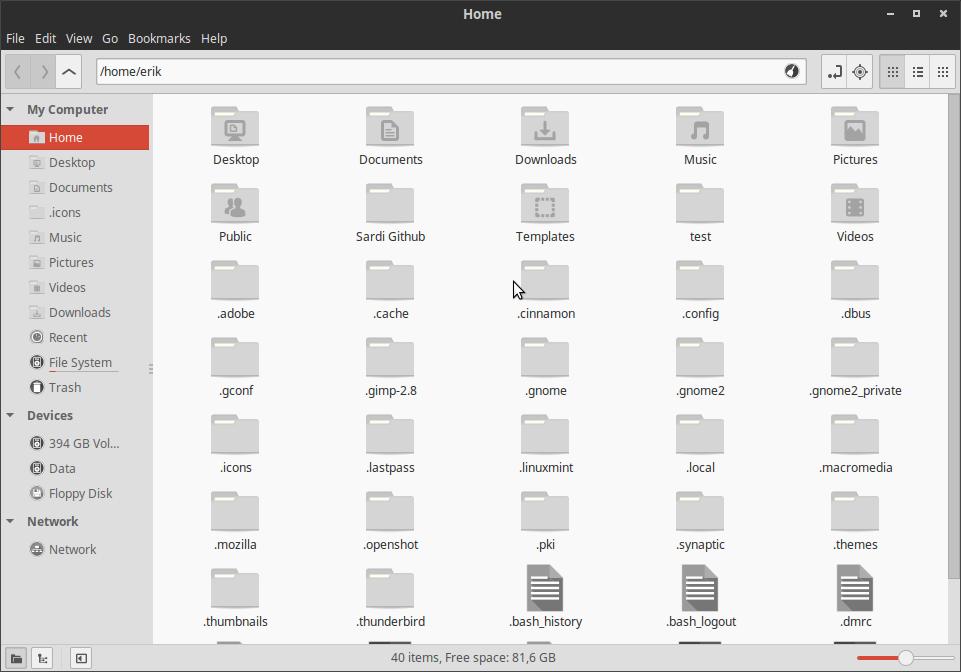Go up to the parent folder

pos(69,72)
